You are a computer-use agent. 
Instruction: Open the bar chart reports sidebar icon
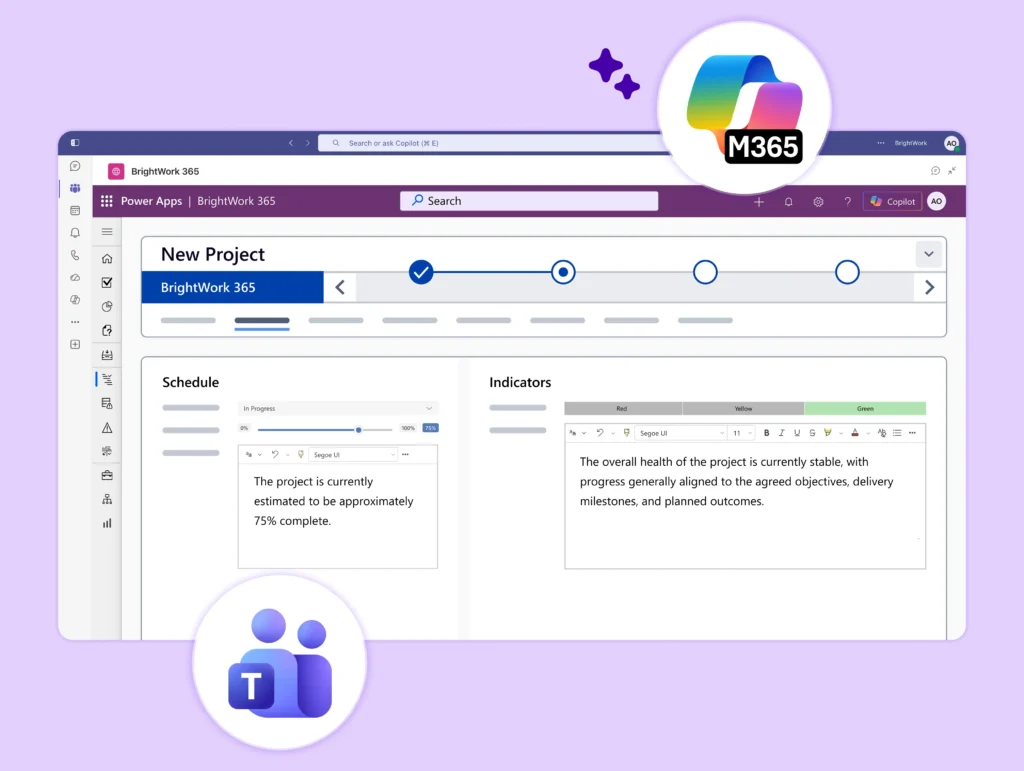coord(107,524)
